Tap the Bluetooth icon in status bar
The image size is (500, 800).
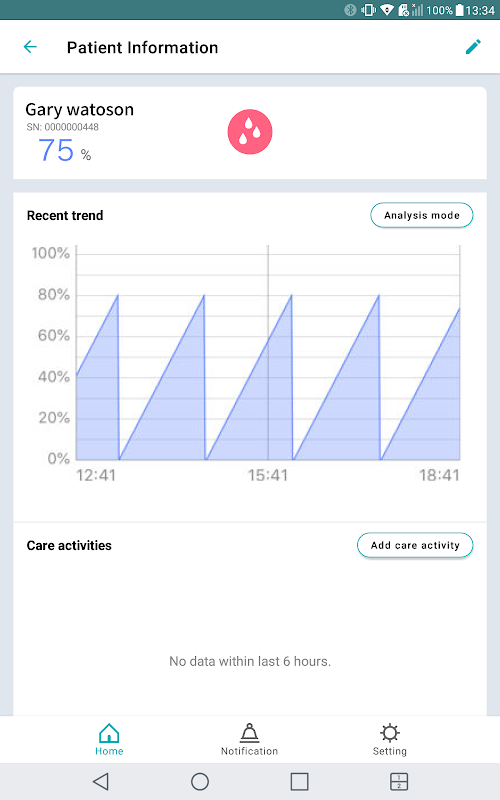(x=350, y=10)
